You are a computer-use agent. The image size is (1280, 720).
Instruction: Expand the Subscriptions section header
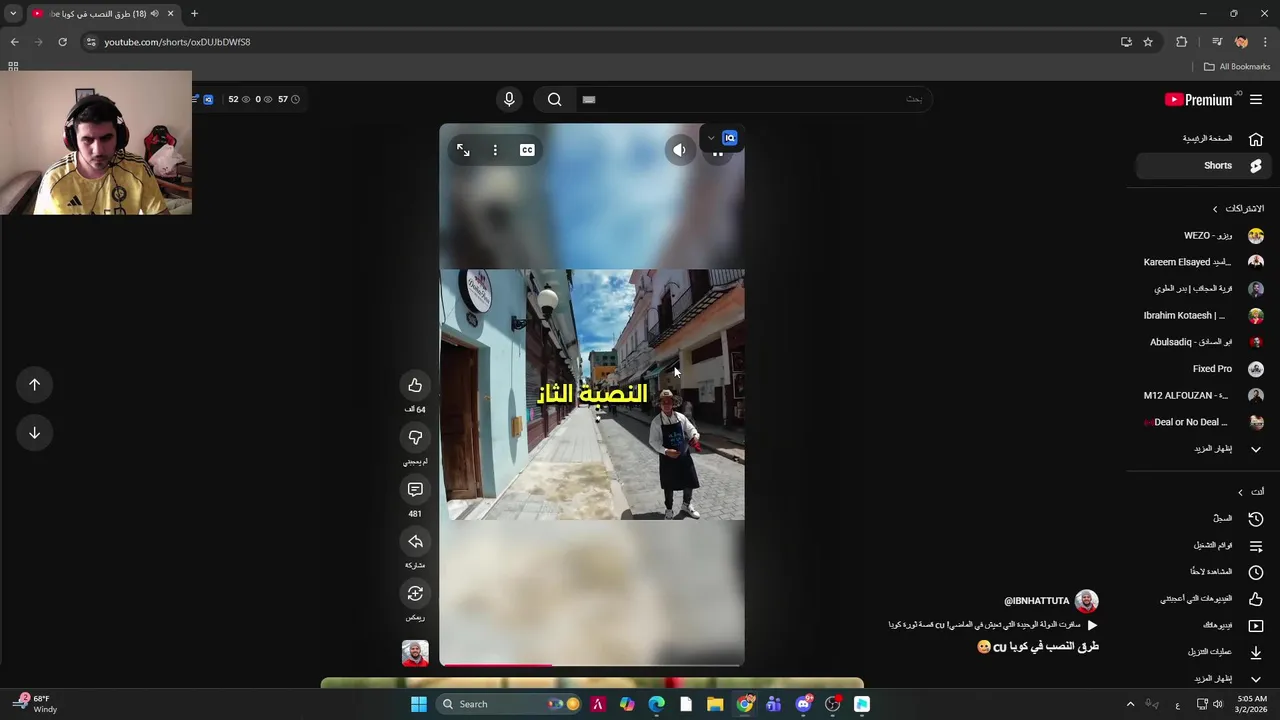pos(1238,208)
